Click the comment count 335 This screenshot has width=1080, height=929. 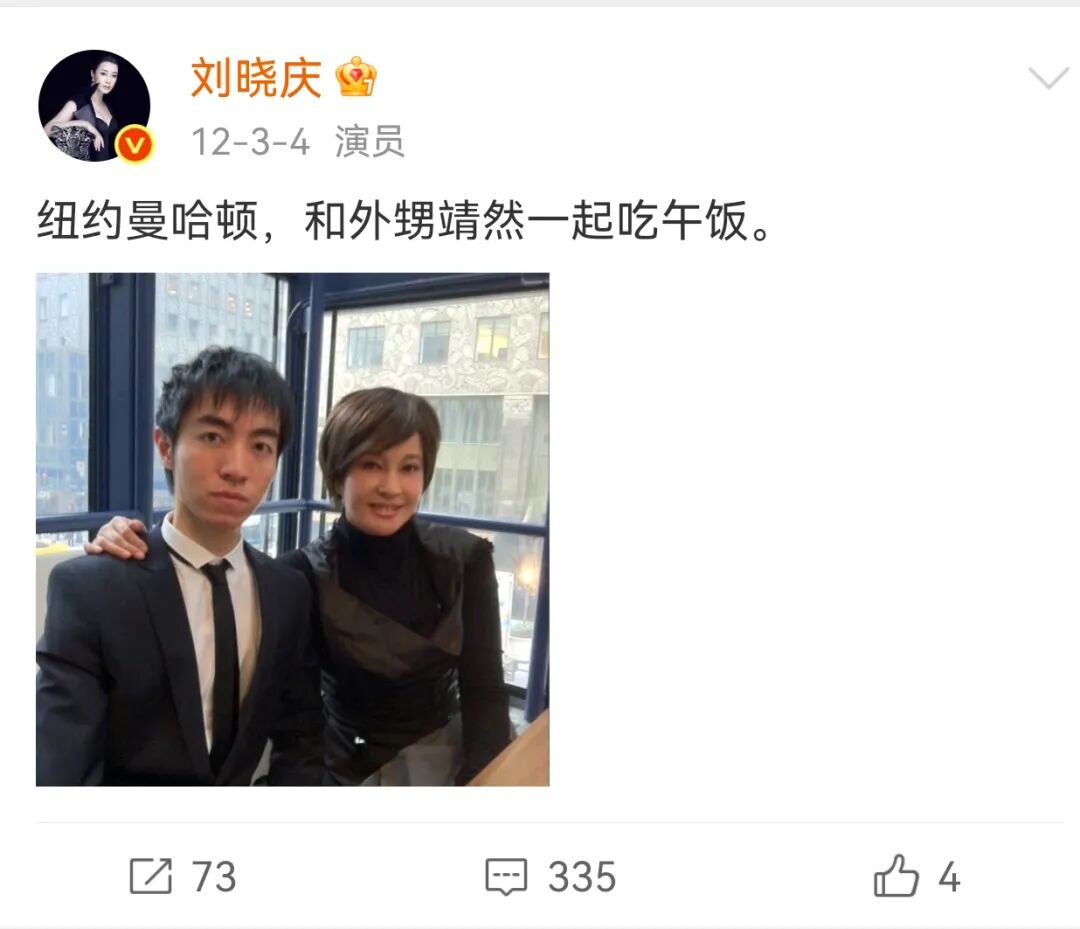click(x=582, y=877)
